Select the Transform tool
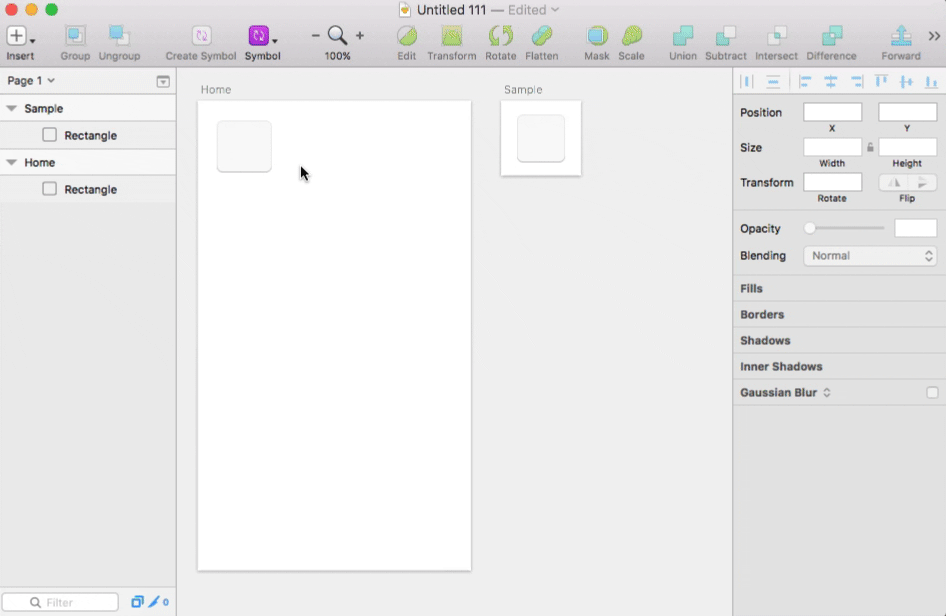This screenshot has width=946, height=616. pyautogui.click(x=452, y=37)
